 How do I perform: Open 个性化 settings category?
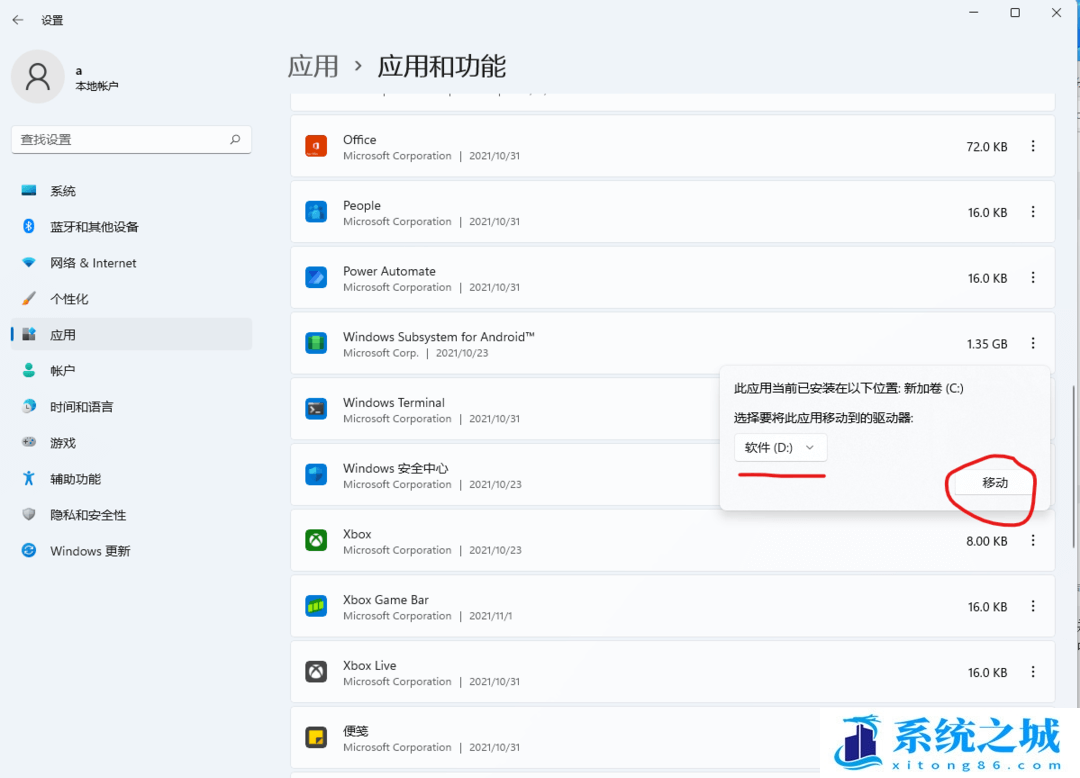point(131,299)
